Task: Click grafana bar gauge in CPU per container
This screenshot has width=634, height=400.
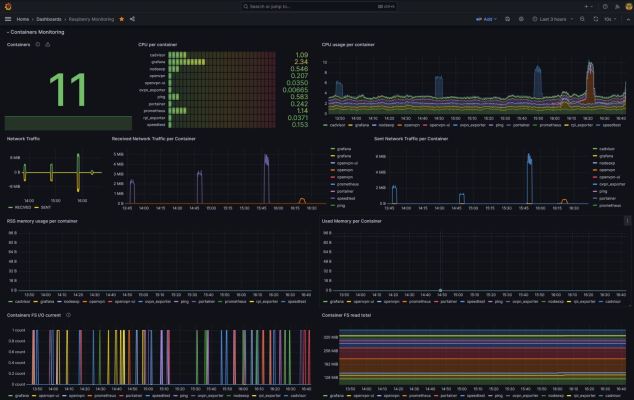Action: click(222, 62)
